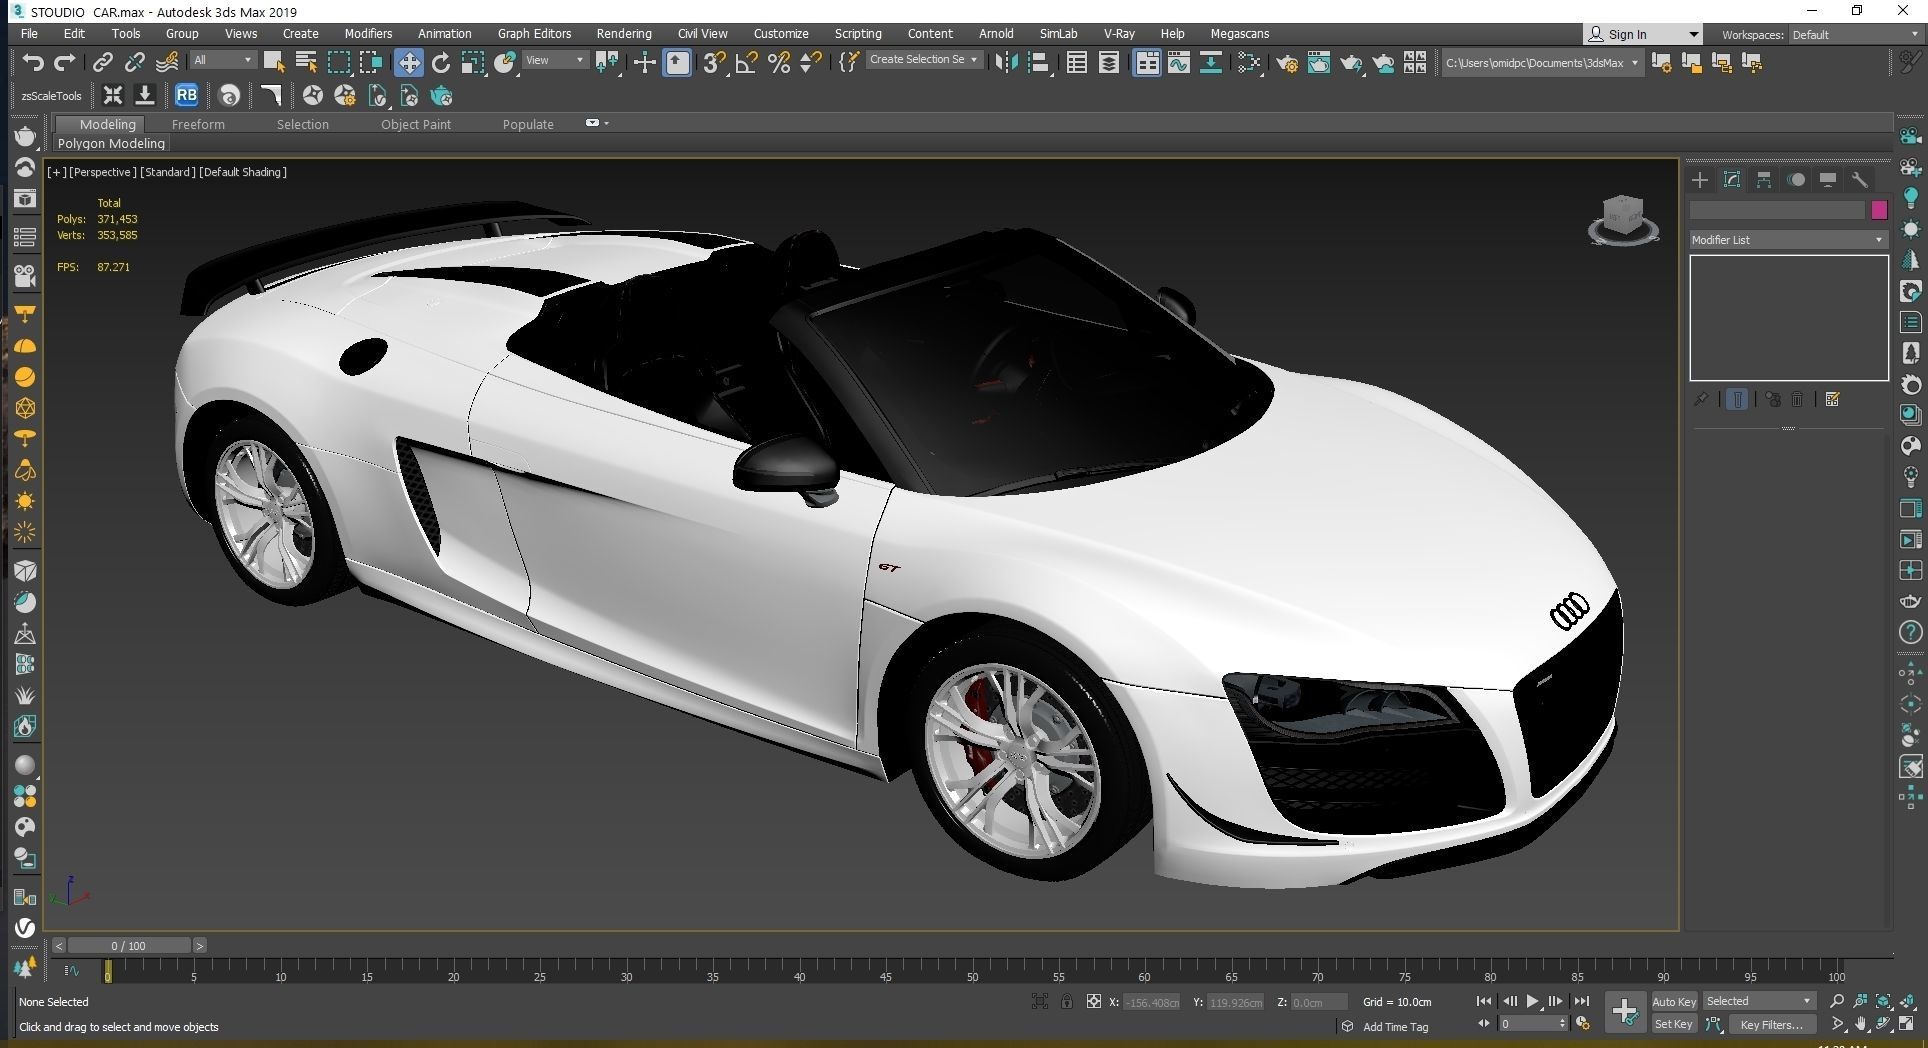1928x1048 pixels.
Task: Click the RB toolbar button
Action: (x=186, y=95)
